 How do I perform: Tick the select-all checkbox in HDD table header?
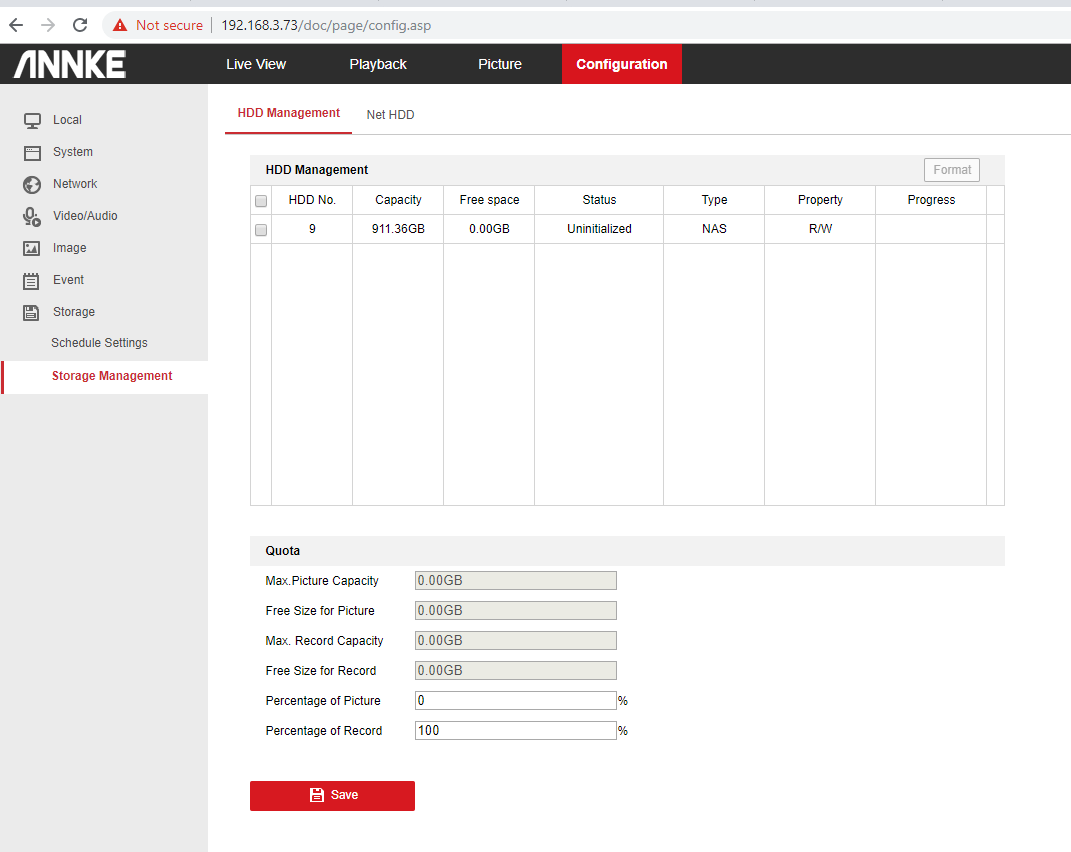pyautogui.click(x=261, y=201)
